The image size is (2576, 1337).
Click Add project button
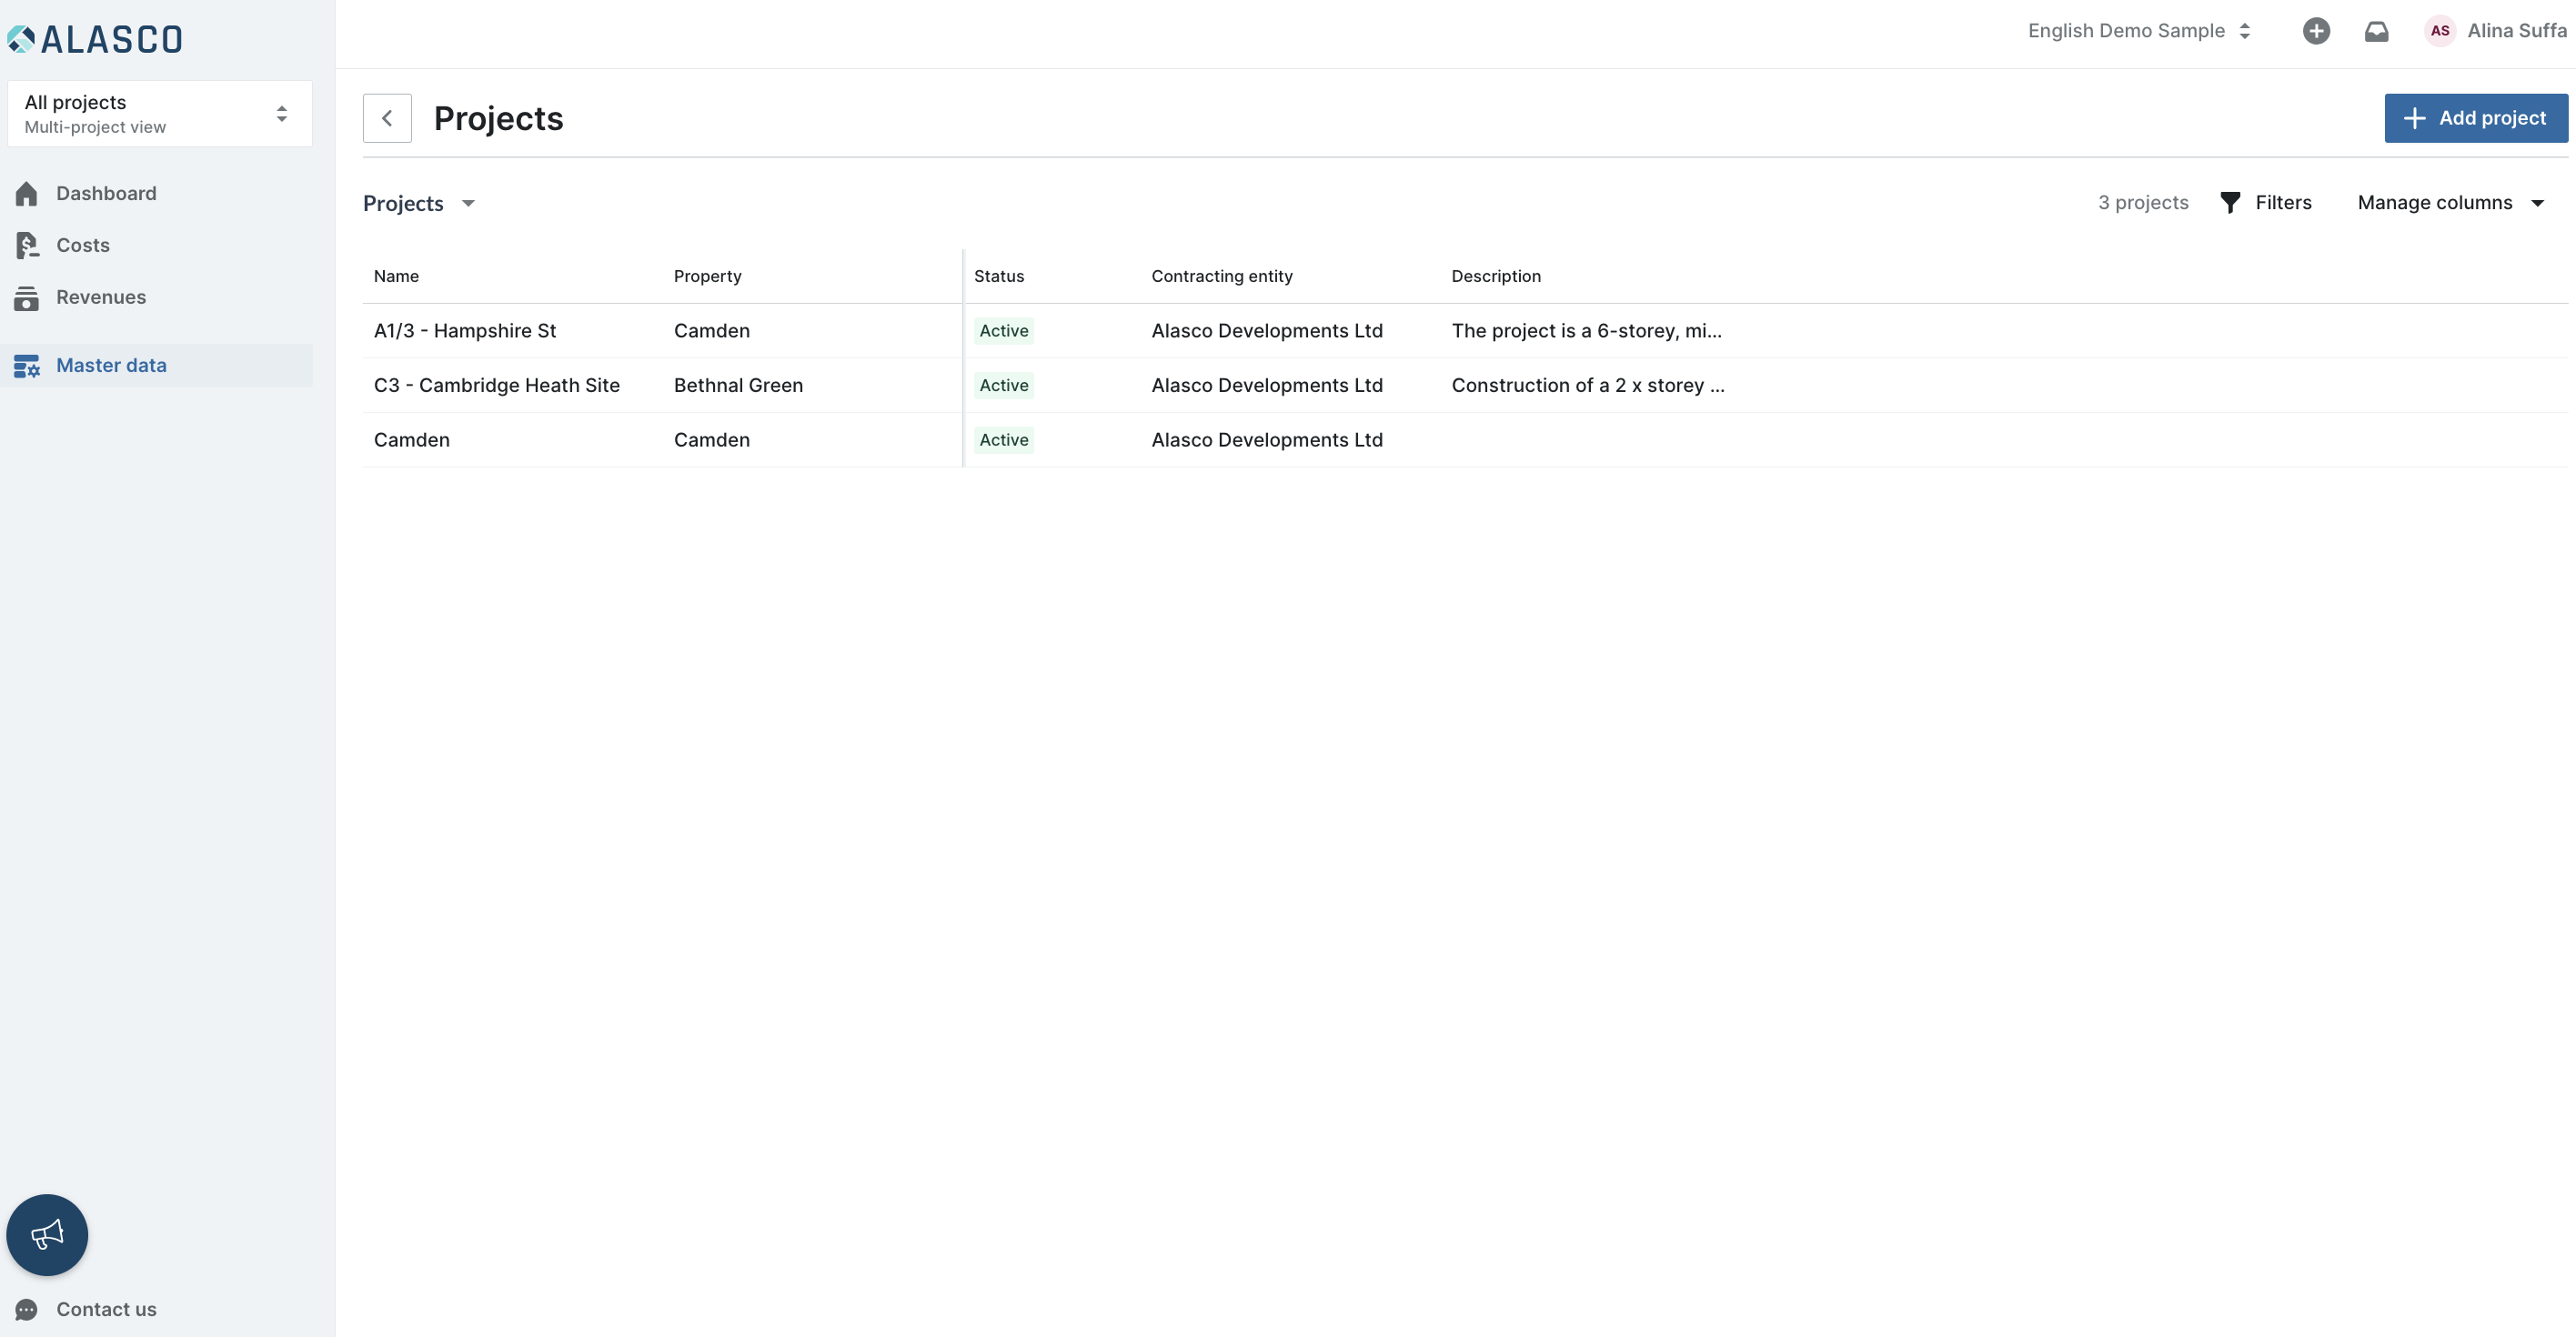[2476, 118]
